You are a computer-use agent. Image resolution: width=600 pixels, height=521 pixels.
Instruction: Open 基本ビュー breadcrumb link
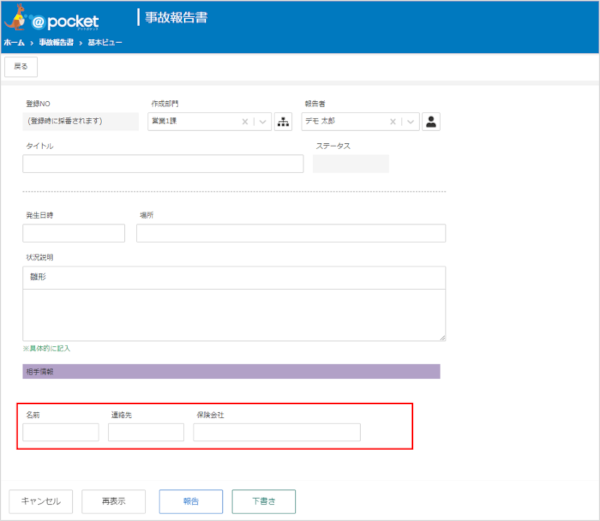(x=105, y=42)
